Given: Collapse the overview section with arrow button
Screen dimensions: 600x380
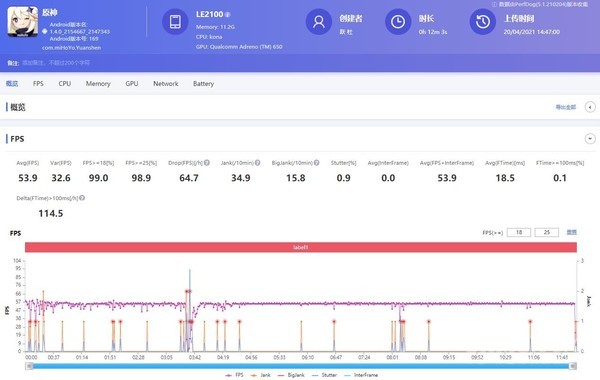Looking at the screenshot, I should tap(590, 107).
